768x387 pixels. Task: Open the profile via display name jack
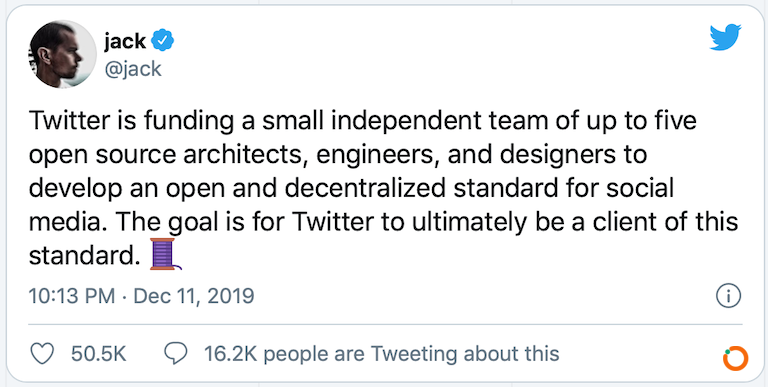(x=124, y=42)
